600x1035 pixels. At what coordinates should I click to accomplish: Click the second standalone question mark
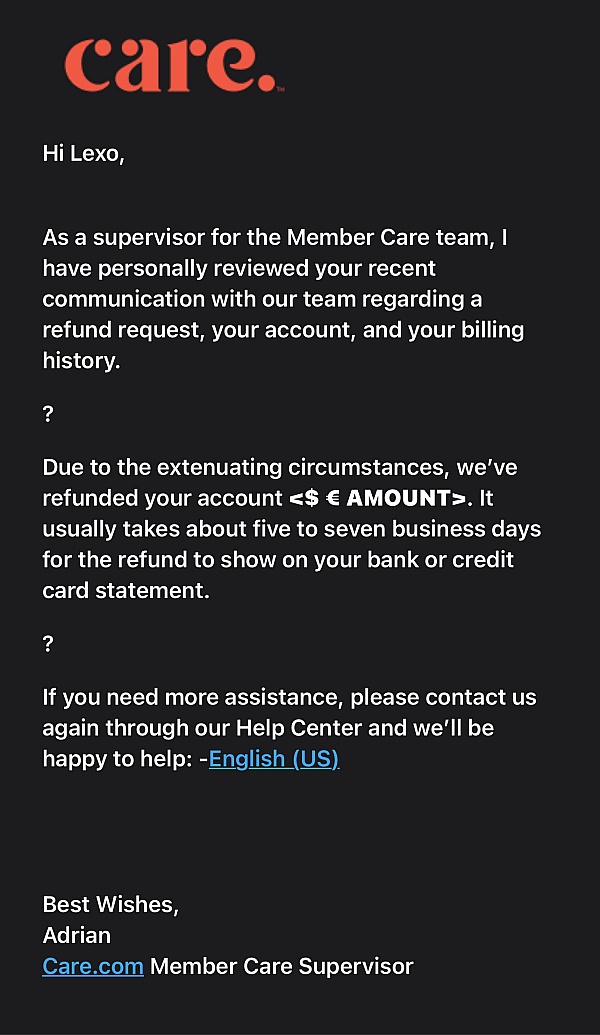point(48,644)
